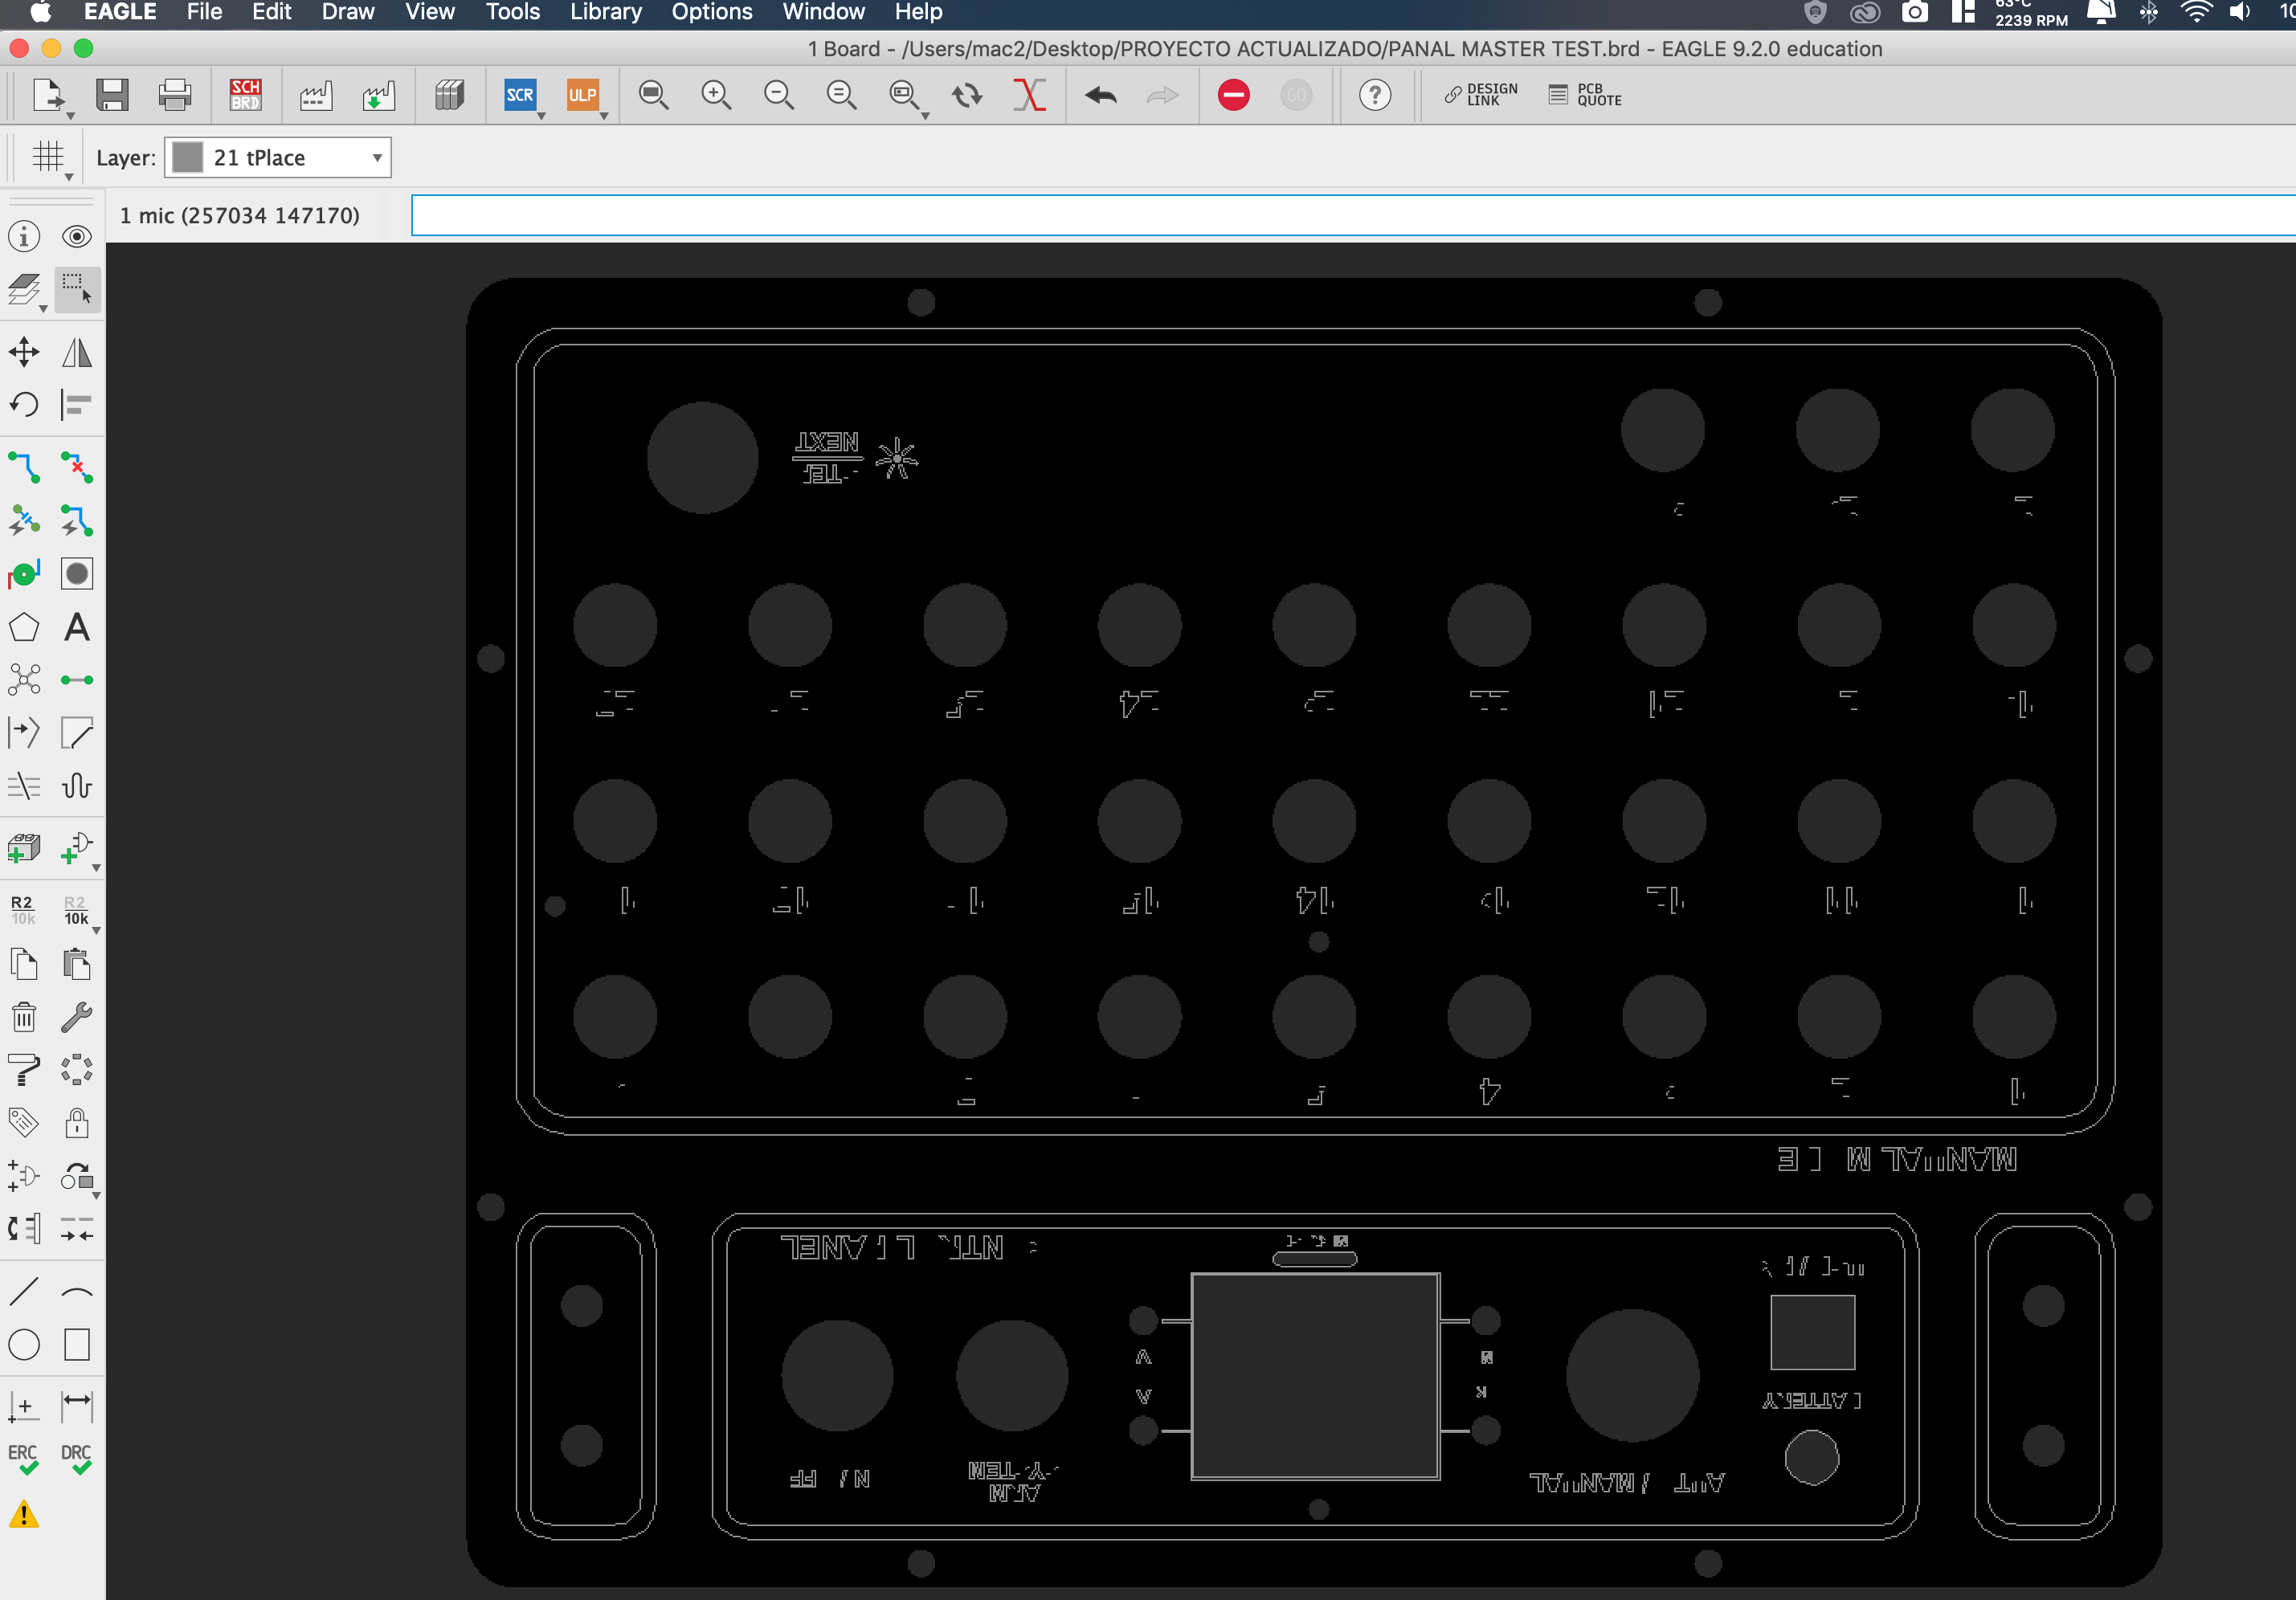Screen dimensions: 2296x1600
Task: Activate the Show highlight tool
Action: (x=77, y=236)
